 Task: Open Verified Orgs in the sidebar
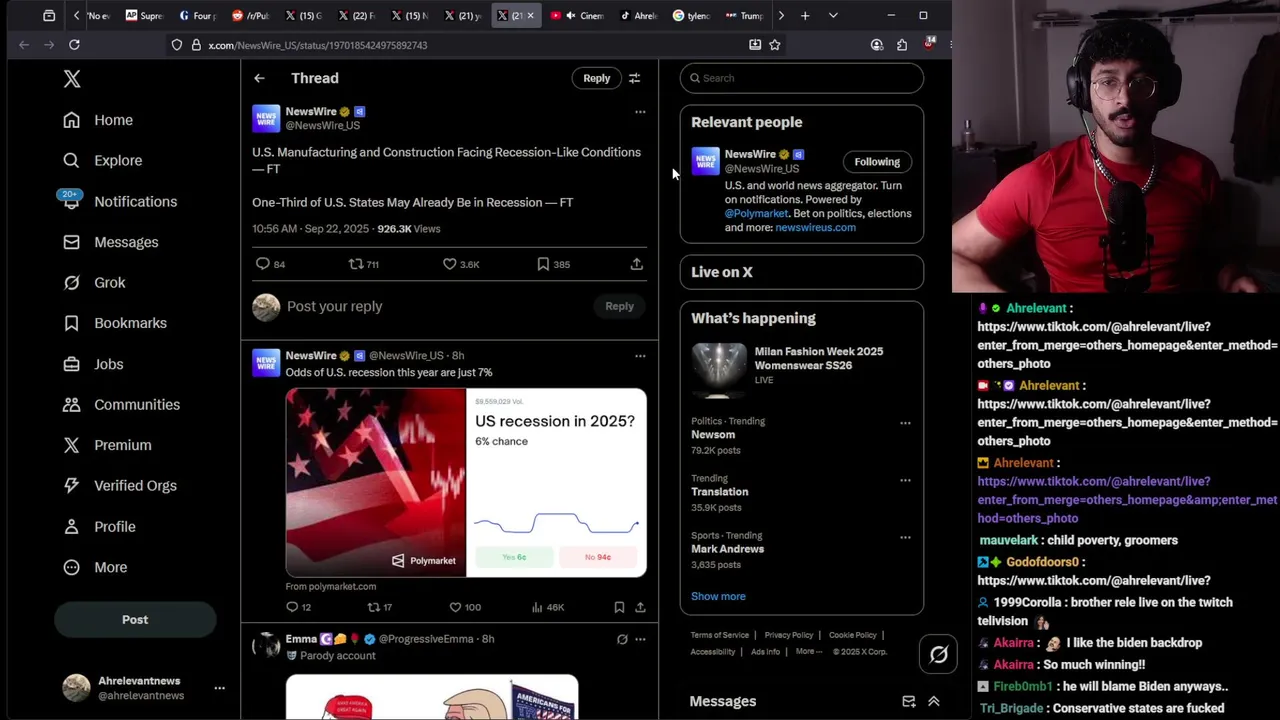coord(120,486)
